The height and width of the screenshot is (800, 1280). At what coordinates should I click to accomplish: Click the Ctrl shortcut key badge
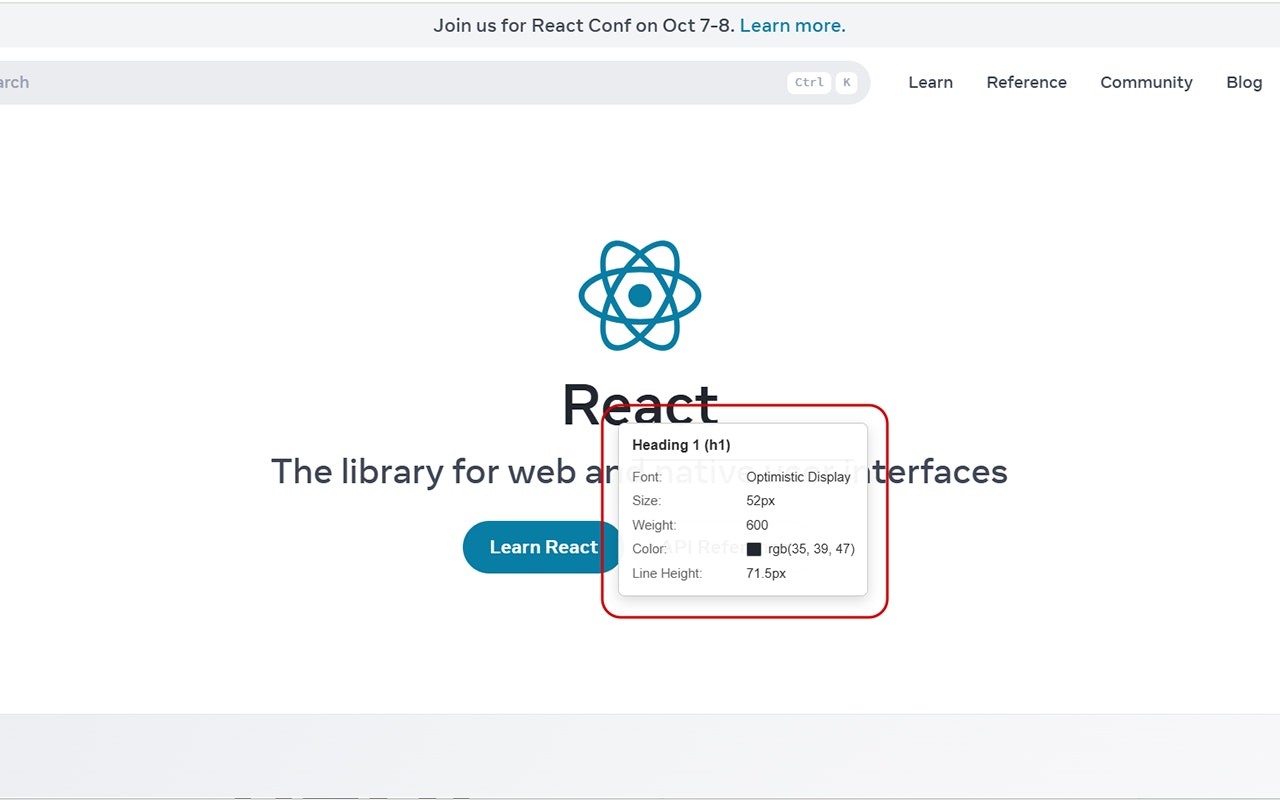[x=809, y=82]
